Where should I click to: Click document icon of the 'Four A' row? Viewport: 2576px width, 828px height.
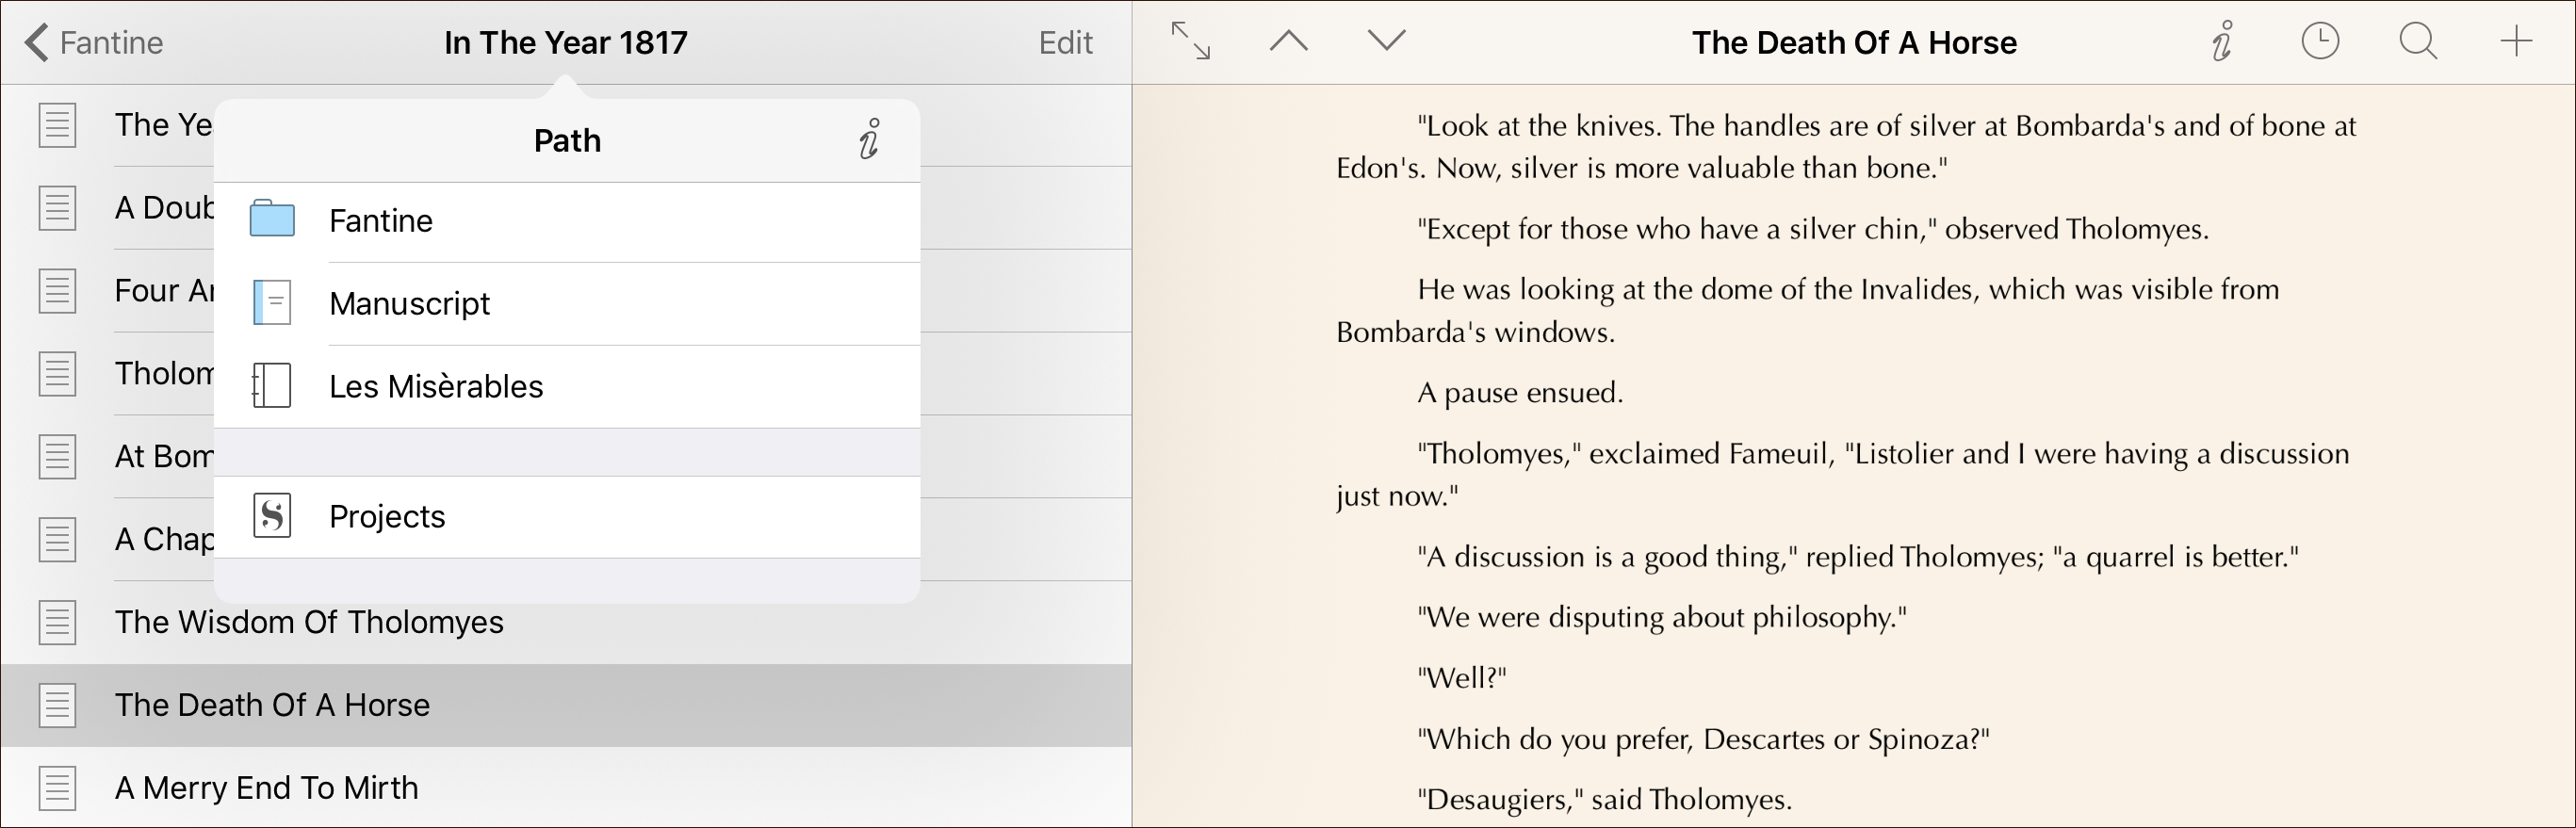pos(57,292)
